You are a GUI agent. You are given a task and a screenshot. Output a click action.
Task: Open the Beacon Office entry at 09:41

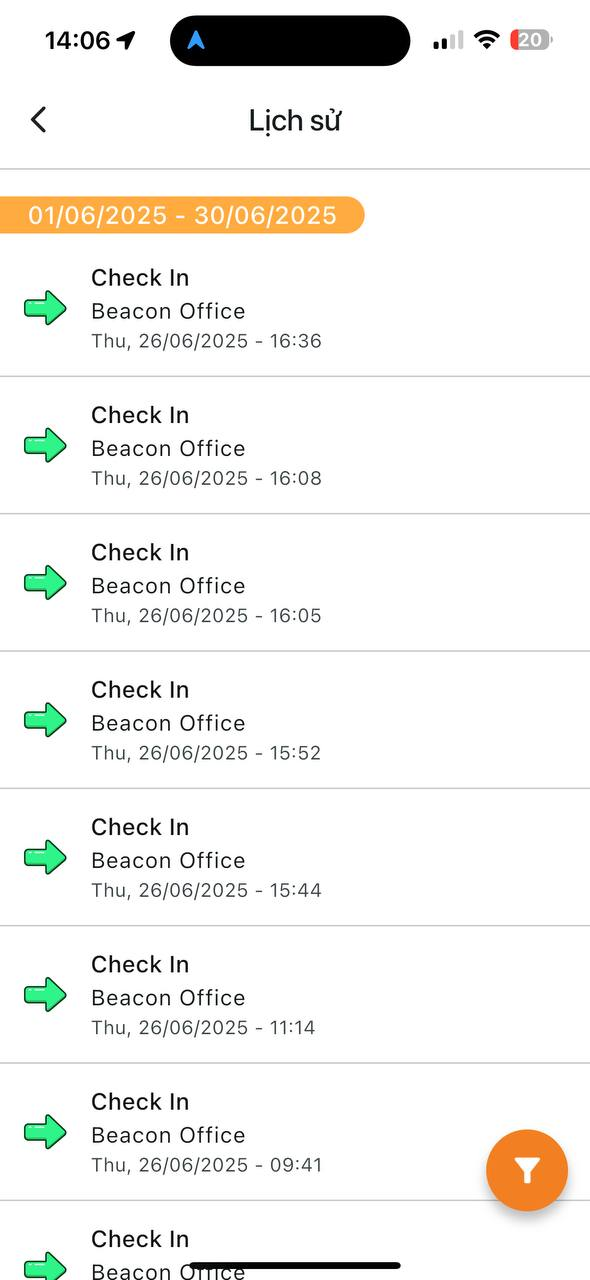click(295, 1132)
